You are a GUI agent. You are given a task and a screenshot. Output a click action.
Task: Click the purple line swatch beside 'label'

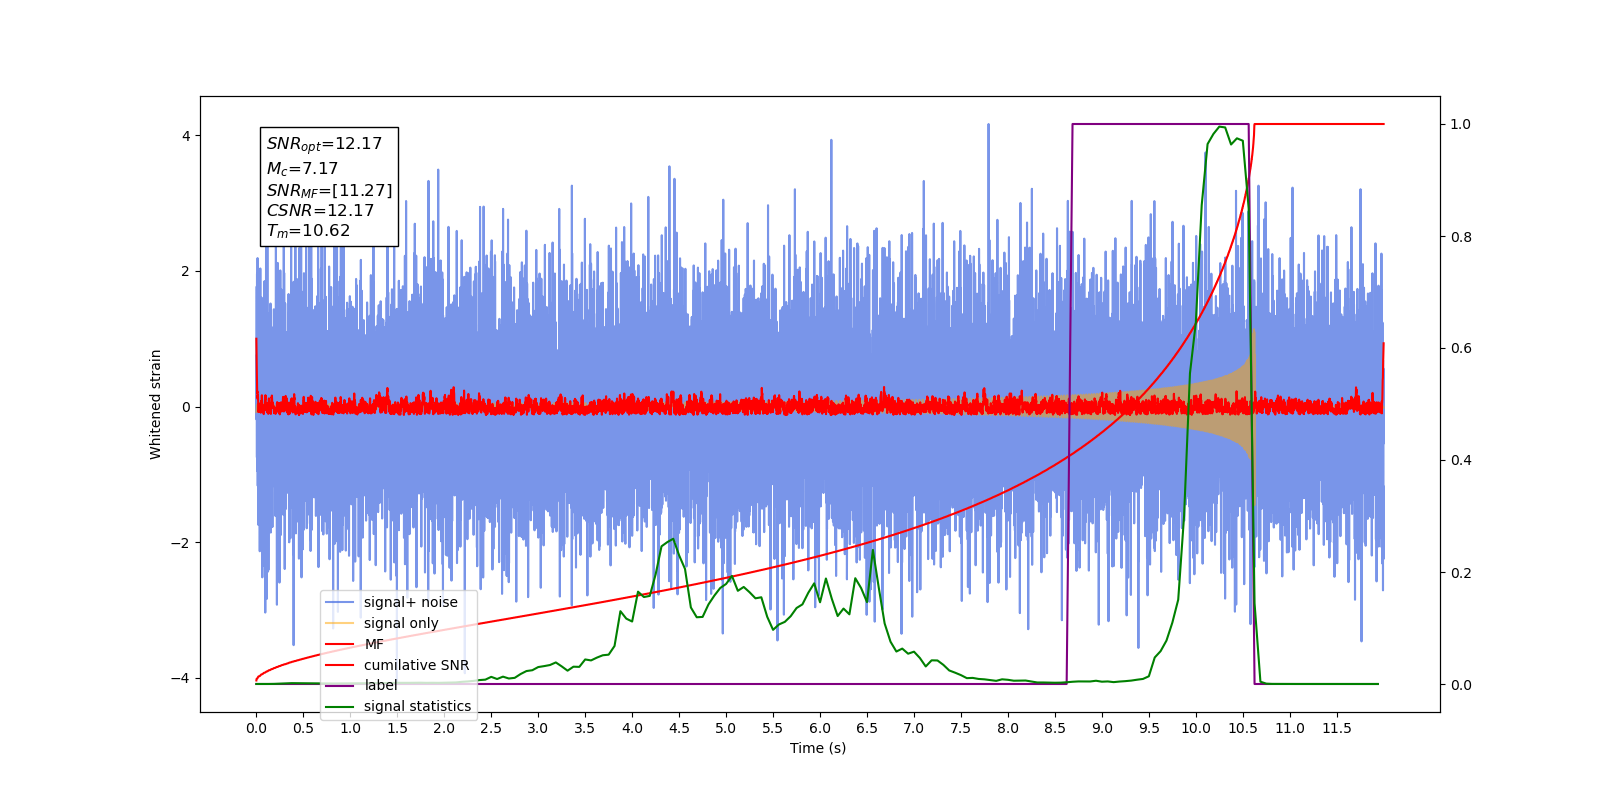340,686
